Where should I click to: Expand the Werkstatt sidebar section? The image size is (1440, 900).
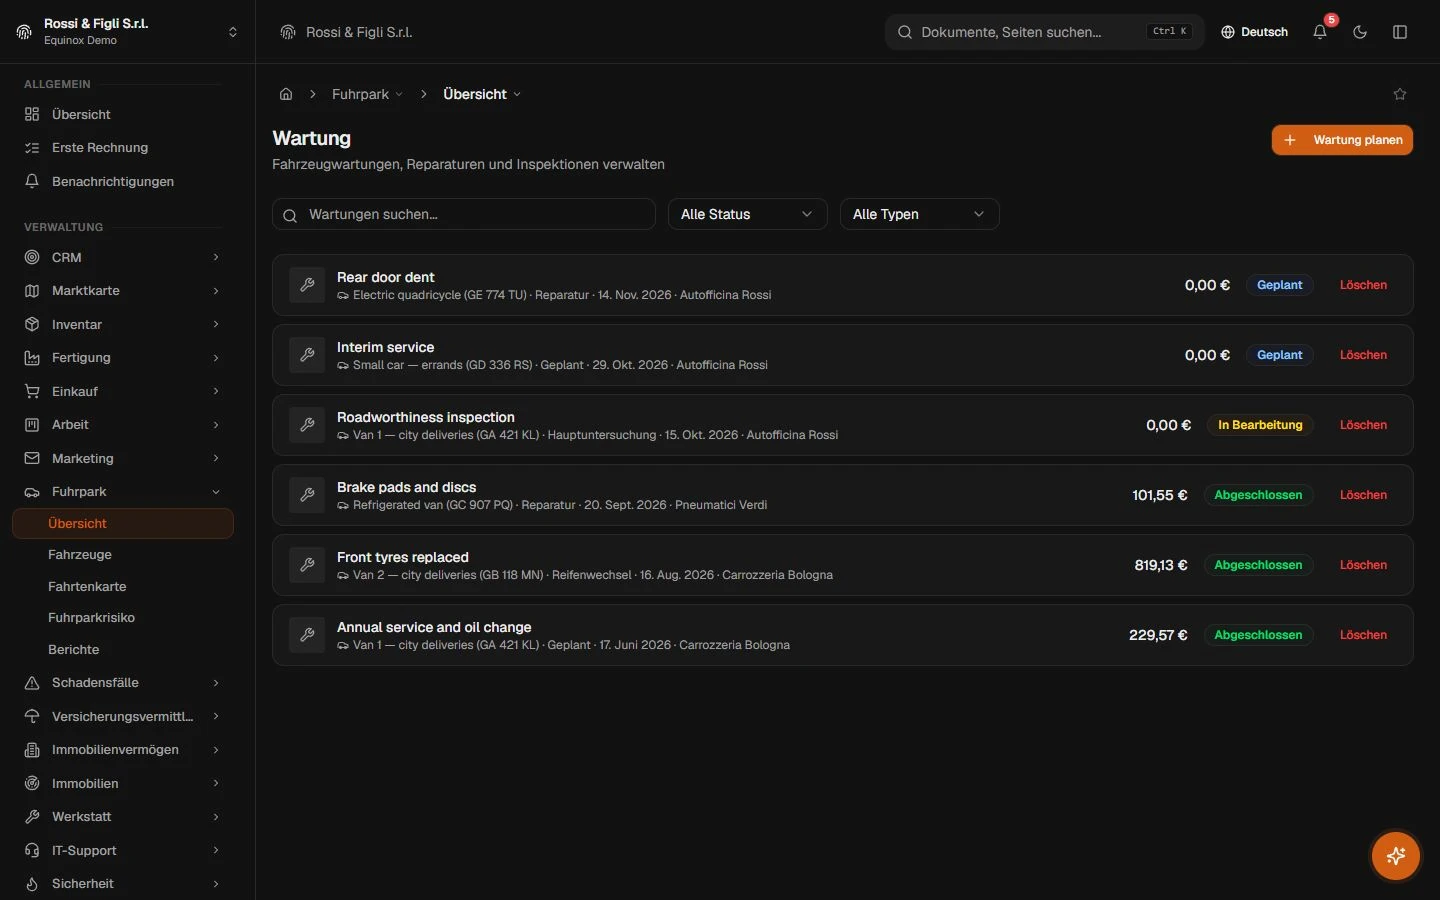tap(123, 817)
